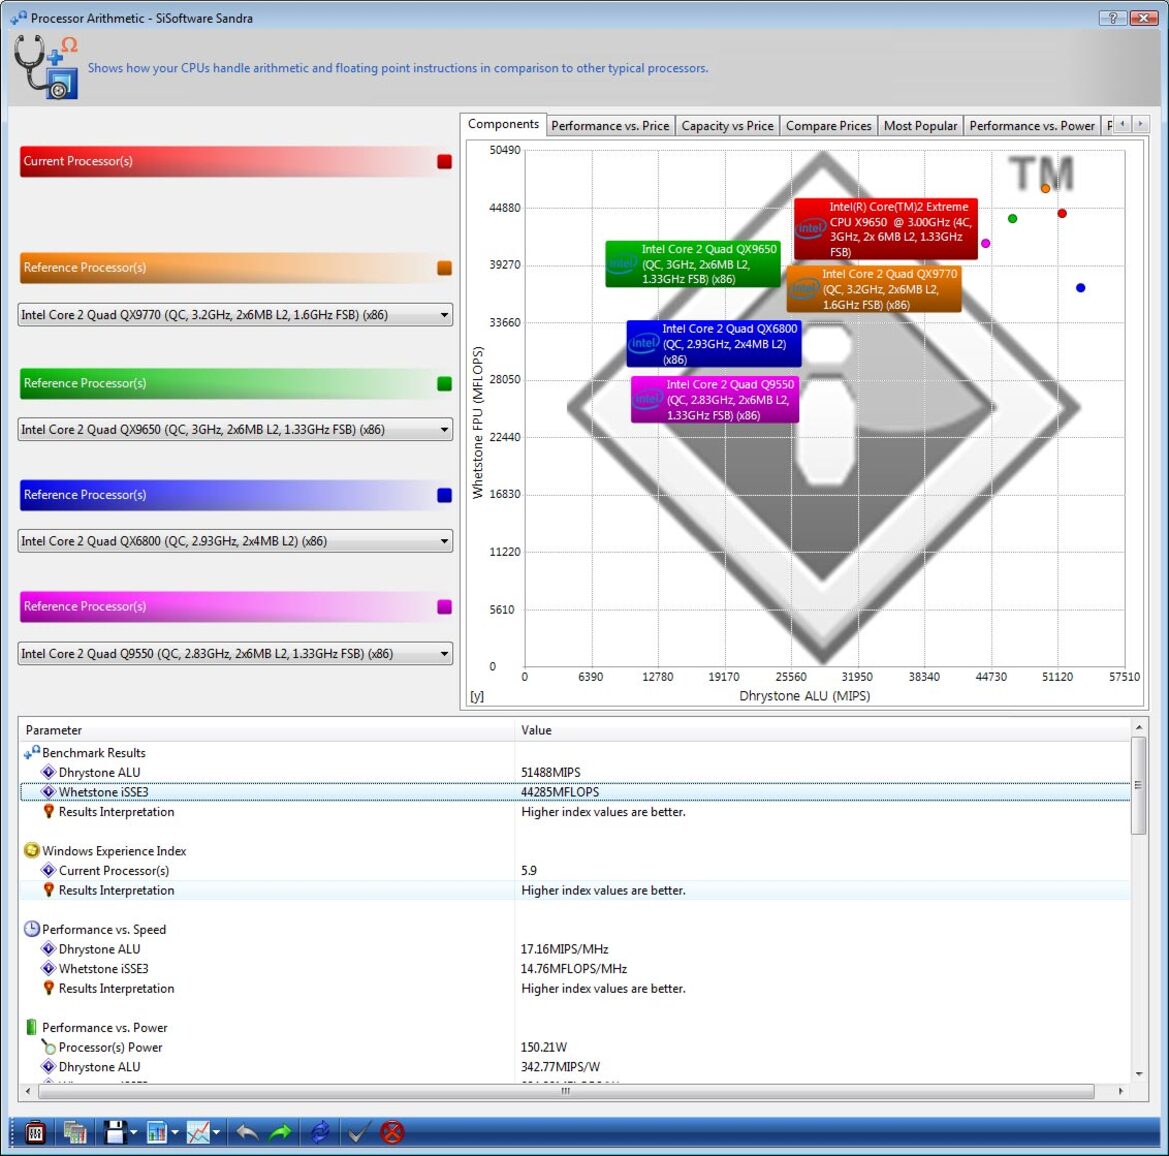Click the red data point on the chart

pyautogui.click(x=1062, y=214)
